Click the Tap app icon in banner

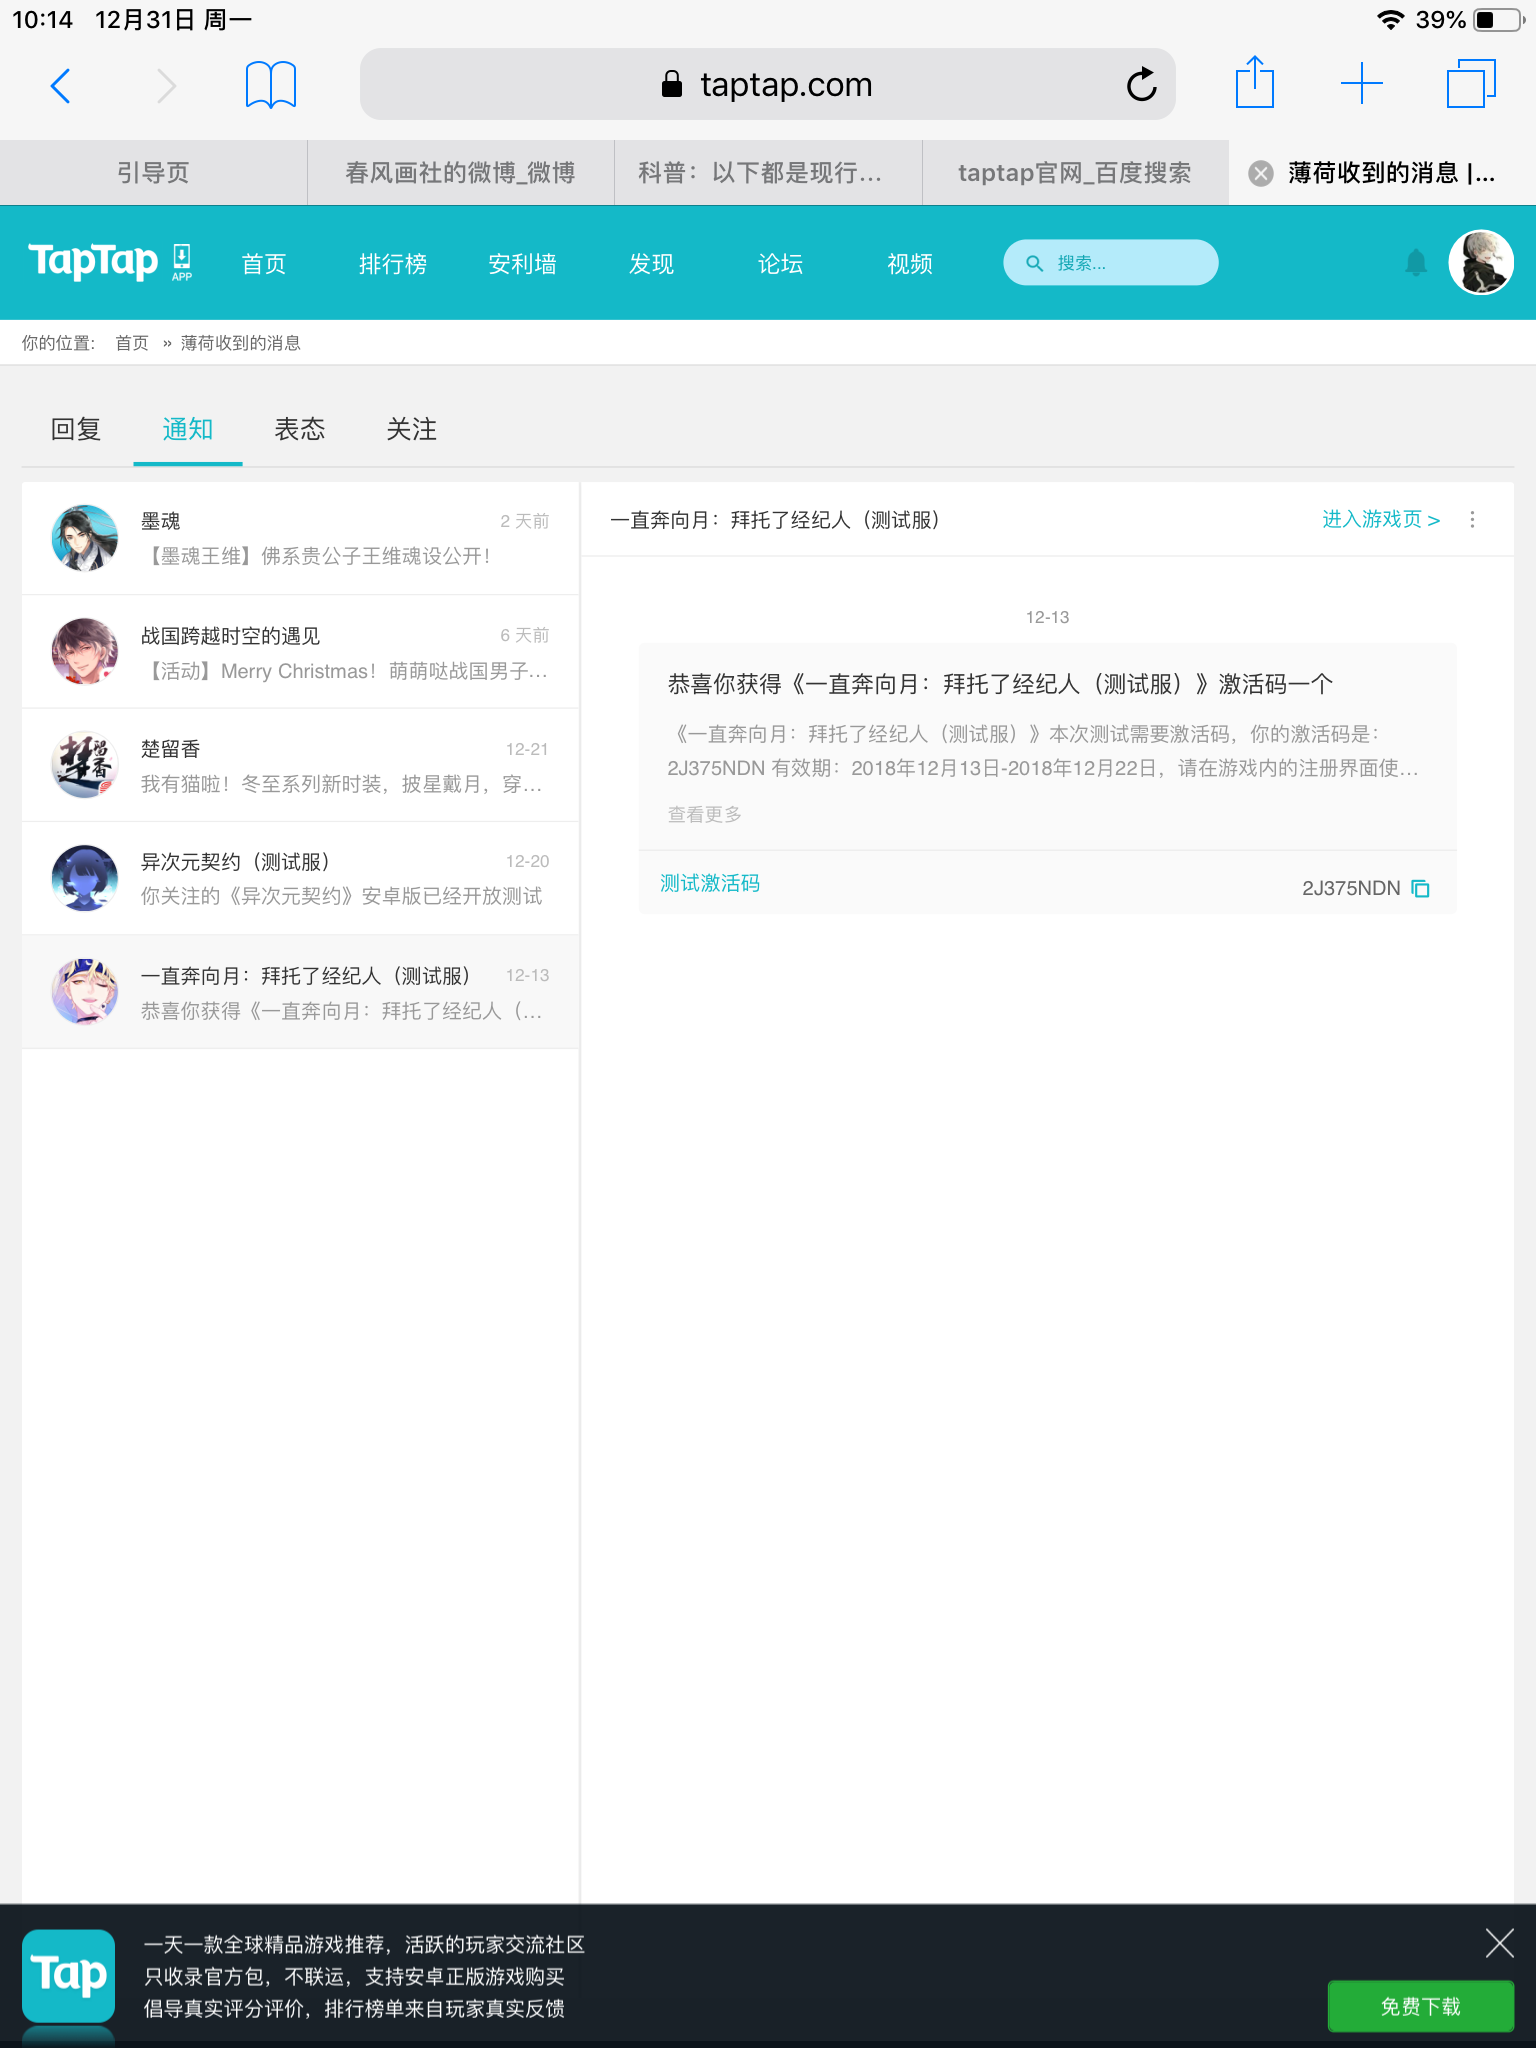pyautogui.click(x=68, y=1976)
